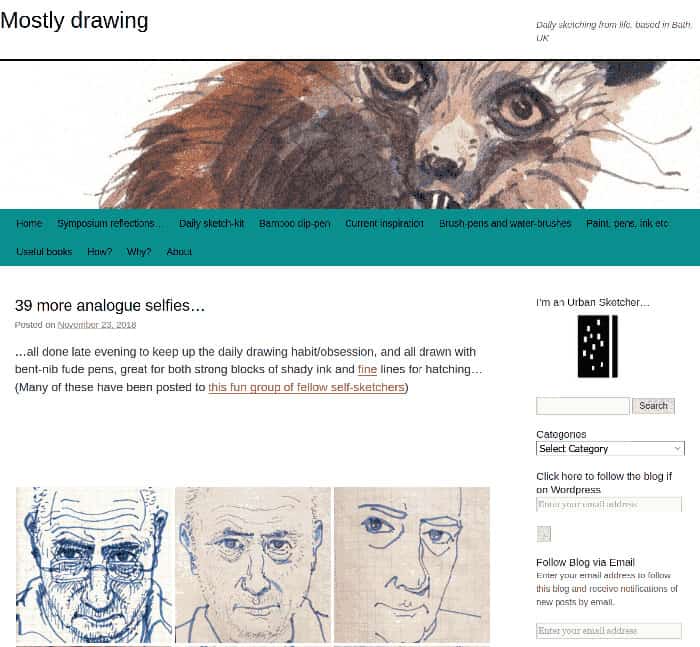
Task: Open the Select Category dropdown
Action: (x=610, y=448)
